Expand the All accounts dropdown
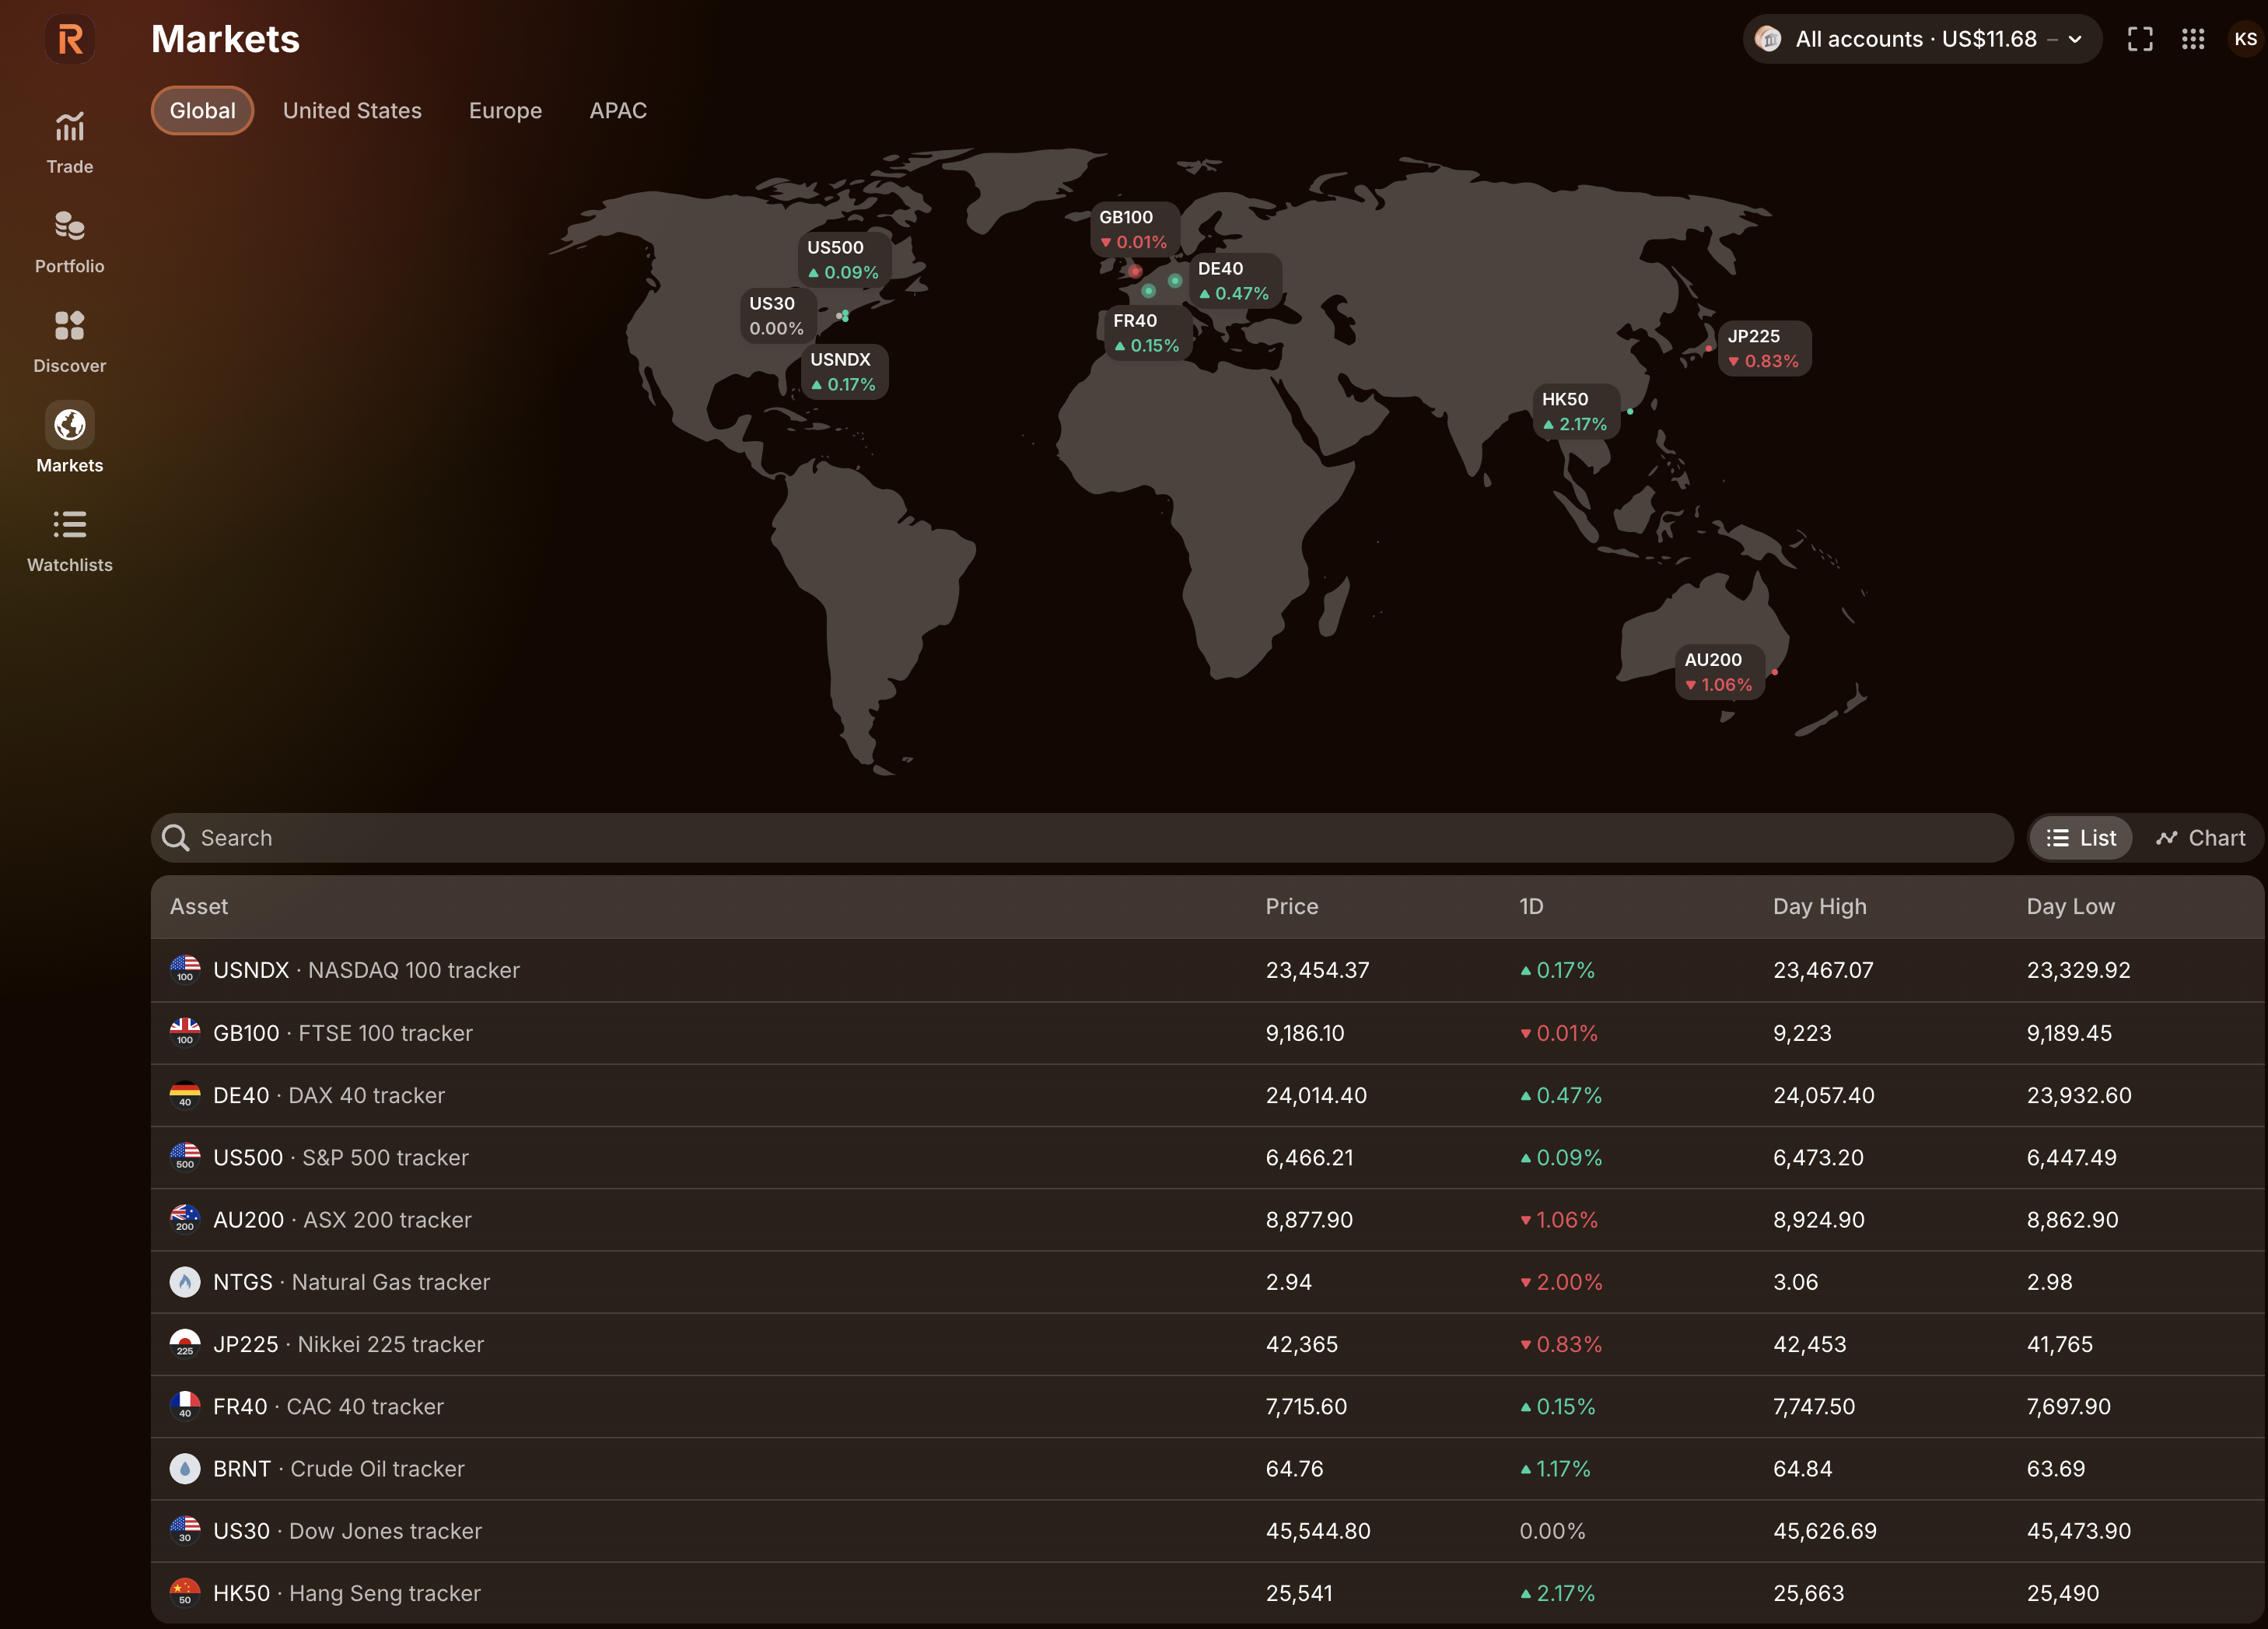 pyautogui.click(x=1921, y=39)
